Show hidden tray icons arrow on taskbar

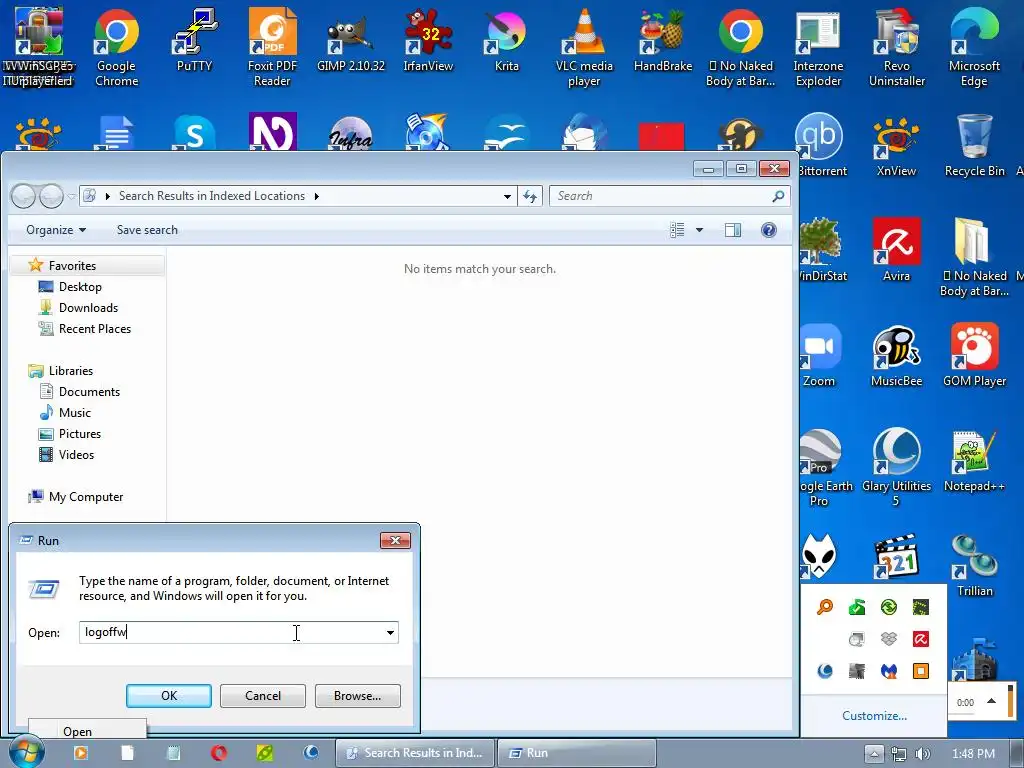click(x=874, y=754)
